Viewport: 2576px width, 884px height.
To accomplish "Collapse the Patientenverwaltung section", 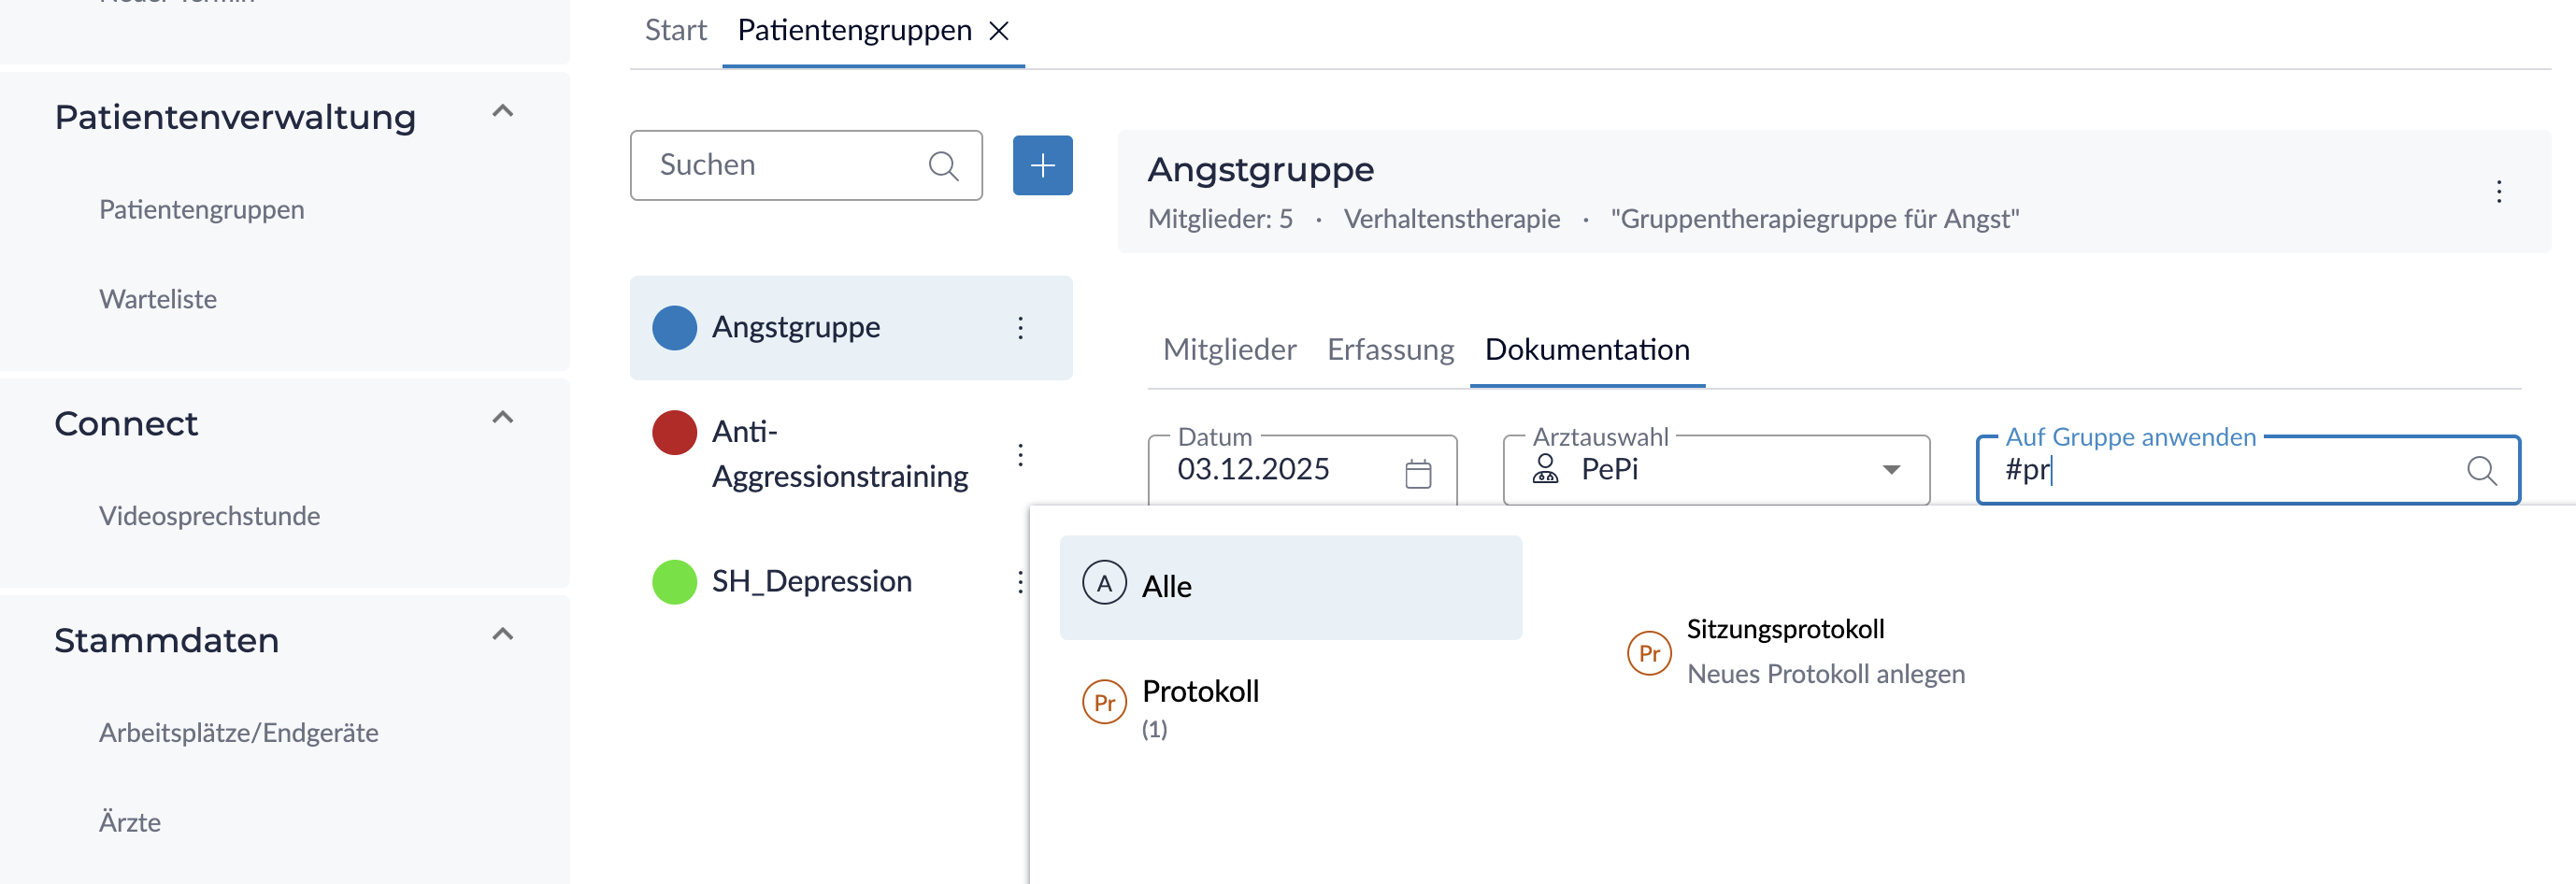I will (503, 112).
